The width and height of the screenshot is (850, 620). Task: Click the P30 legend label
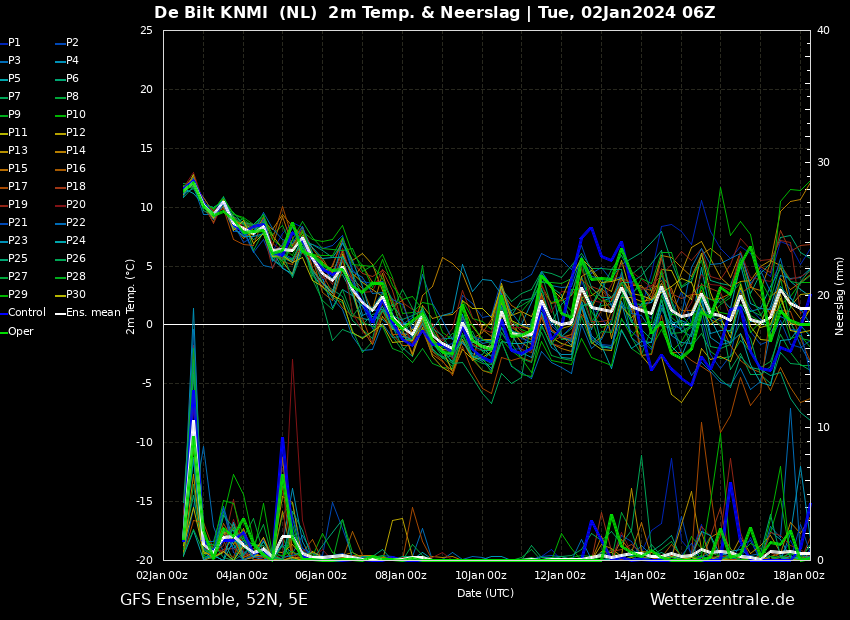(75, 295)
